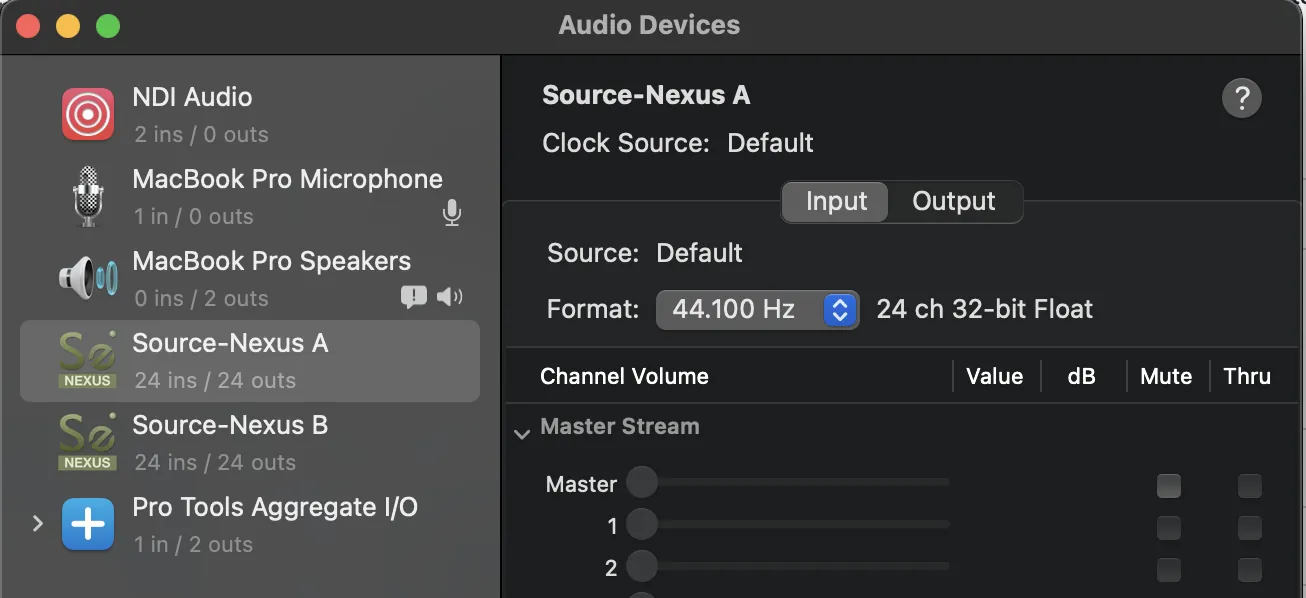Click the MacBook Pro Microphone icon
1306x598 pixels.
tap(88, 196)
